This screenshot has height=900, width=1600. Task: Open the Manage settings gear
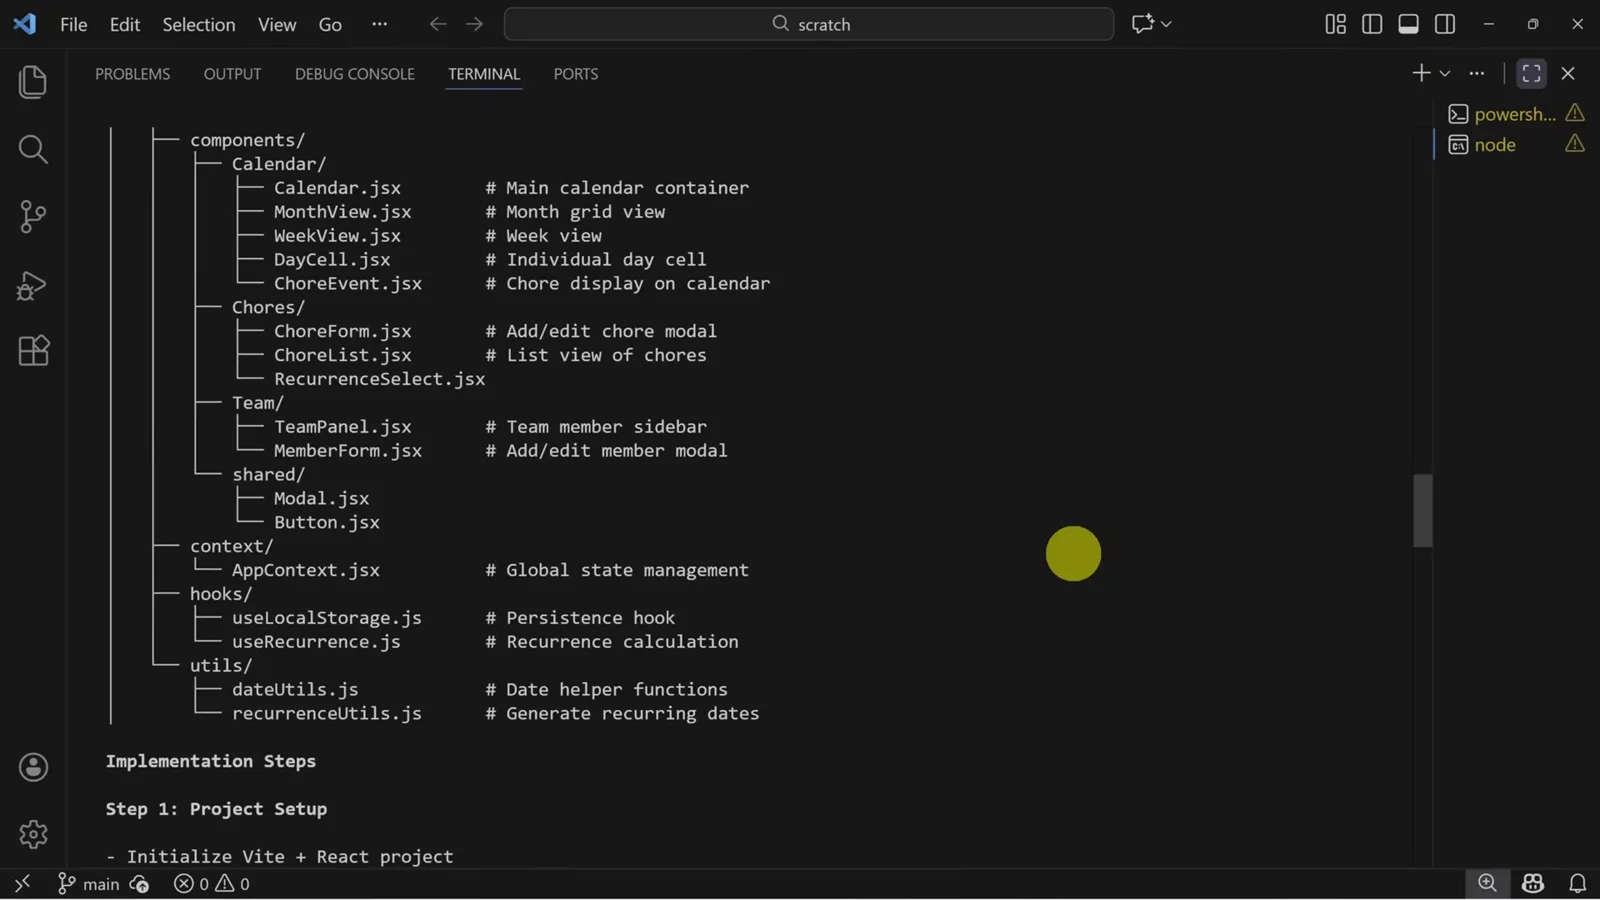(33, 834)
